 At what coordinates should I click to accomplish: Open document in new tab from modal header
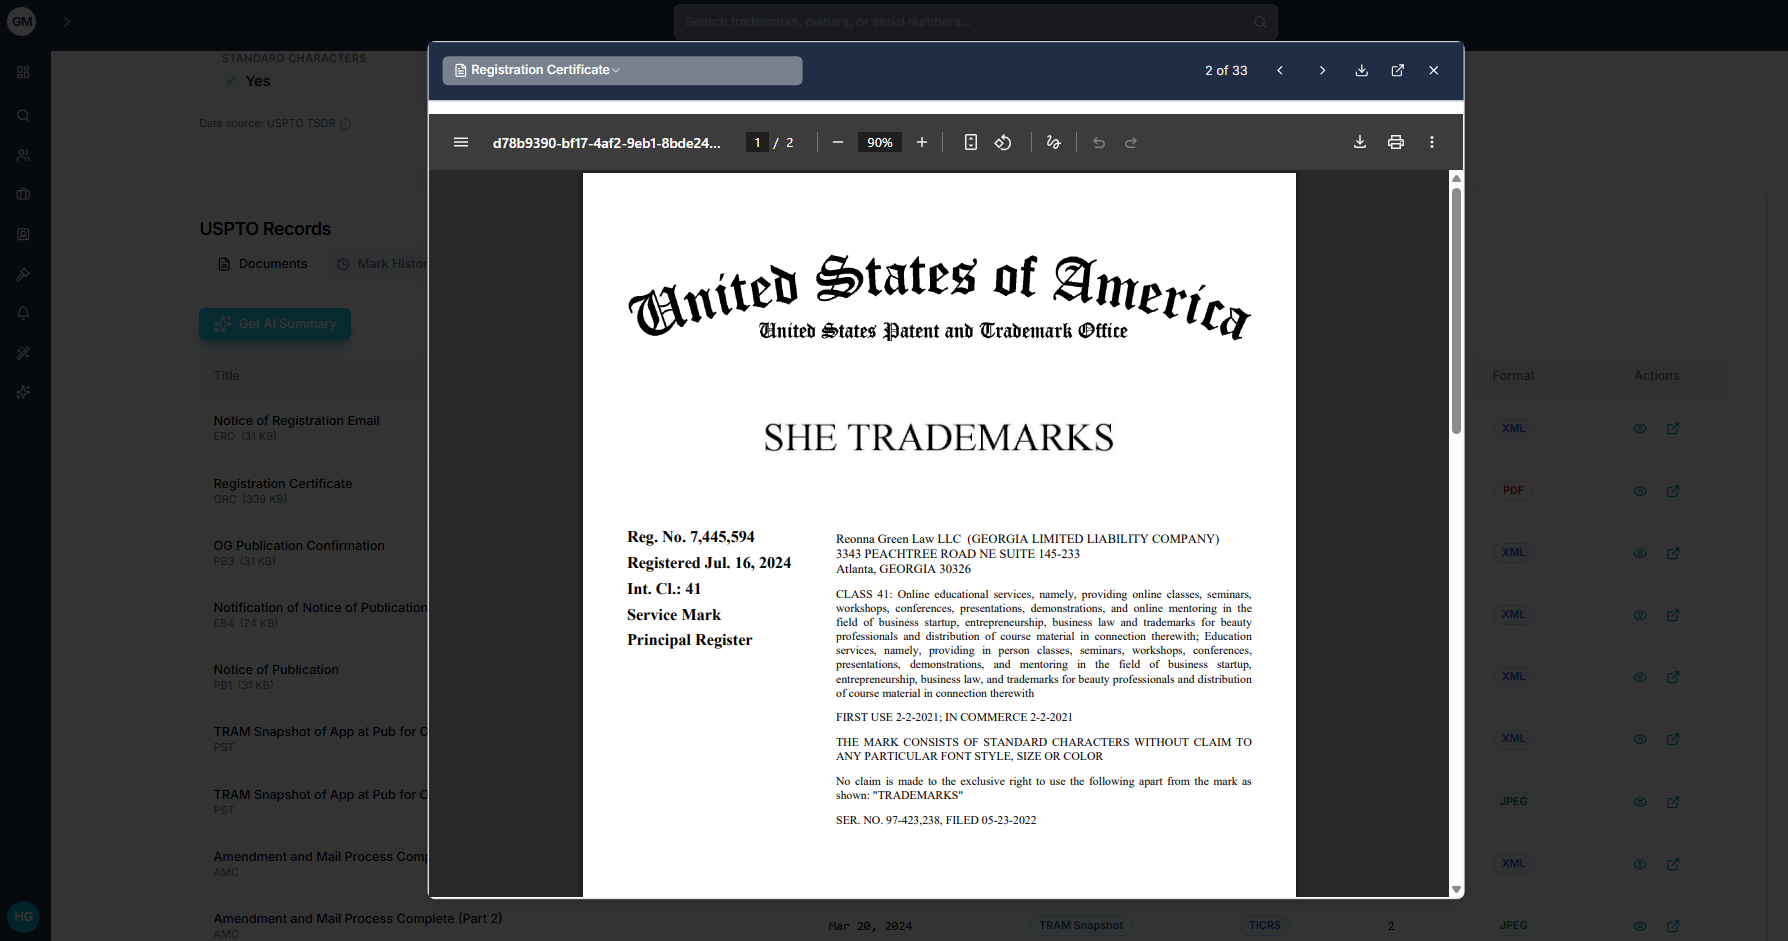click(1397, 70)
